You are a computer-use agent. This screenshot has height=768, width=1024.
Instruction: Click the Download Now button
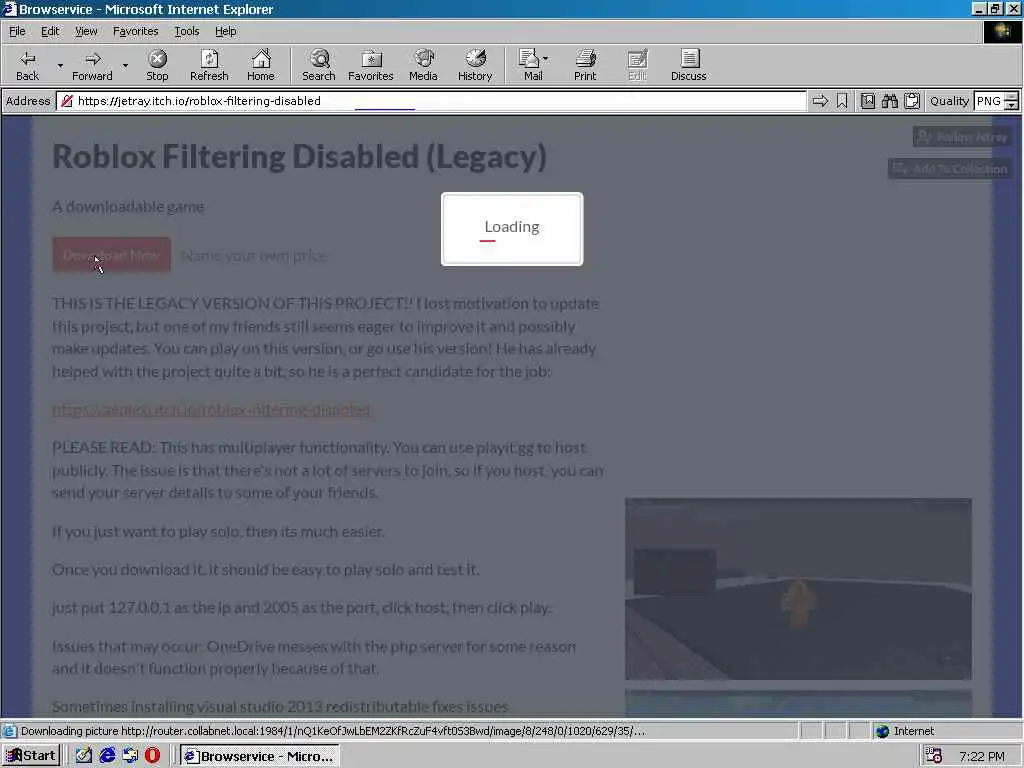pyautogui.click(x=111, y=255)
